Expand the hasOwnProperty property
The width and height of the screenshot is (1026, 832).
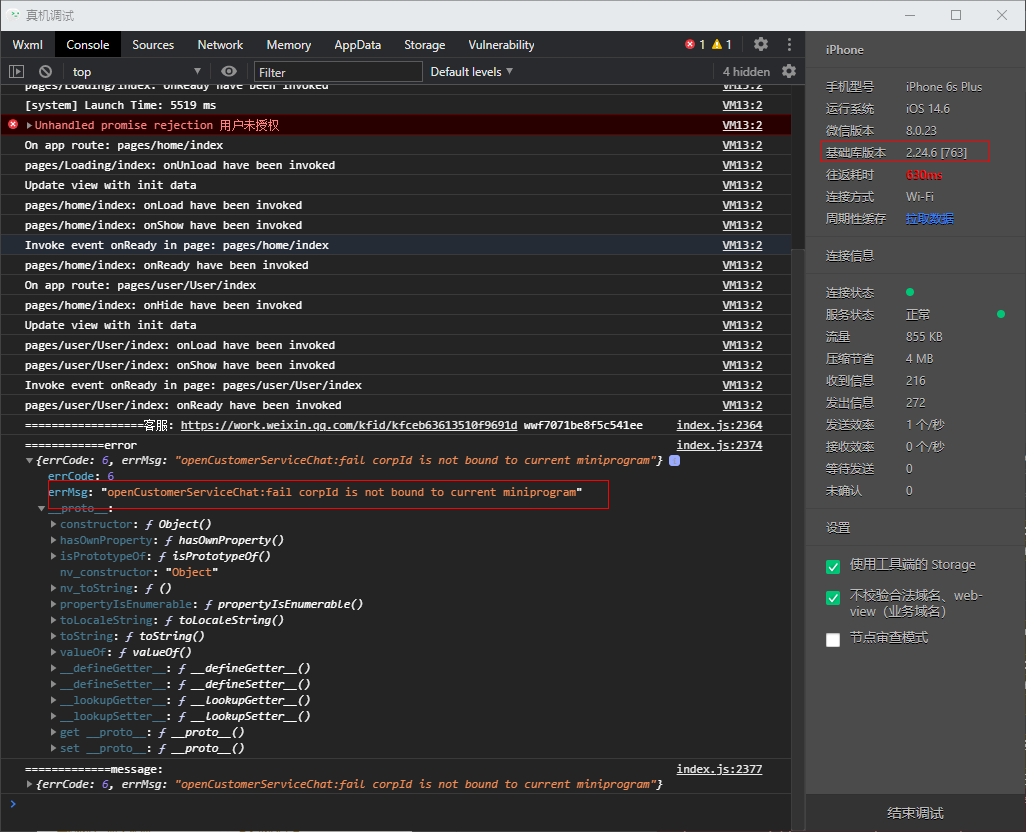click(54, 540)
